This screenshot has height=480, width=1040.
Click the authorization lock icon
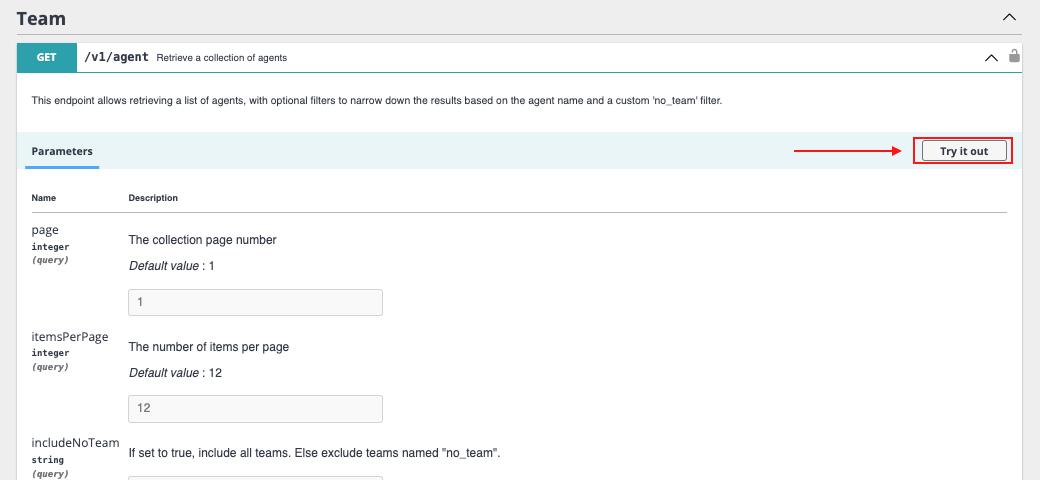point(1014,57)
